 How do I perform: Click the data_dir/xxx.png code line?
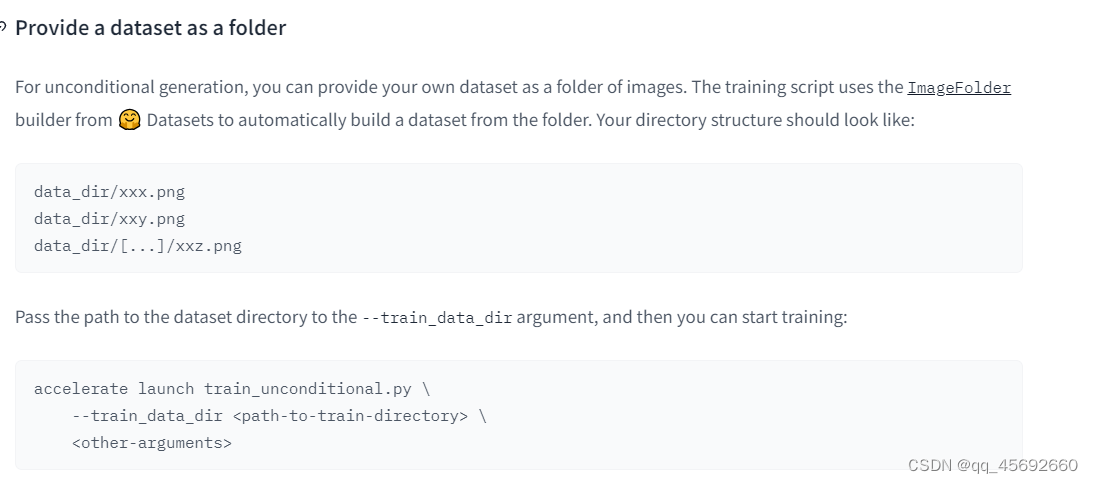click(109, 192)
